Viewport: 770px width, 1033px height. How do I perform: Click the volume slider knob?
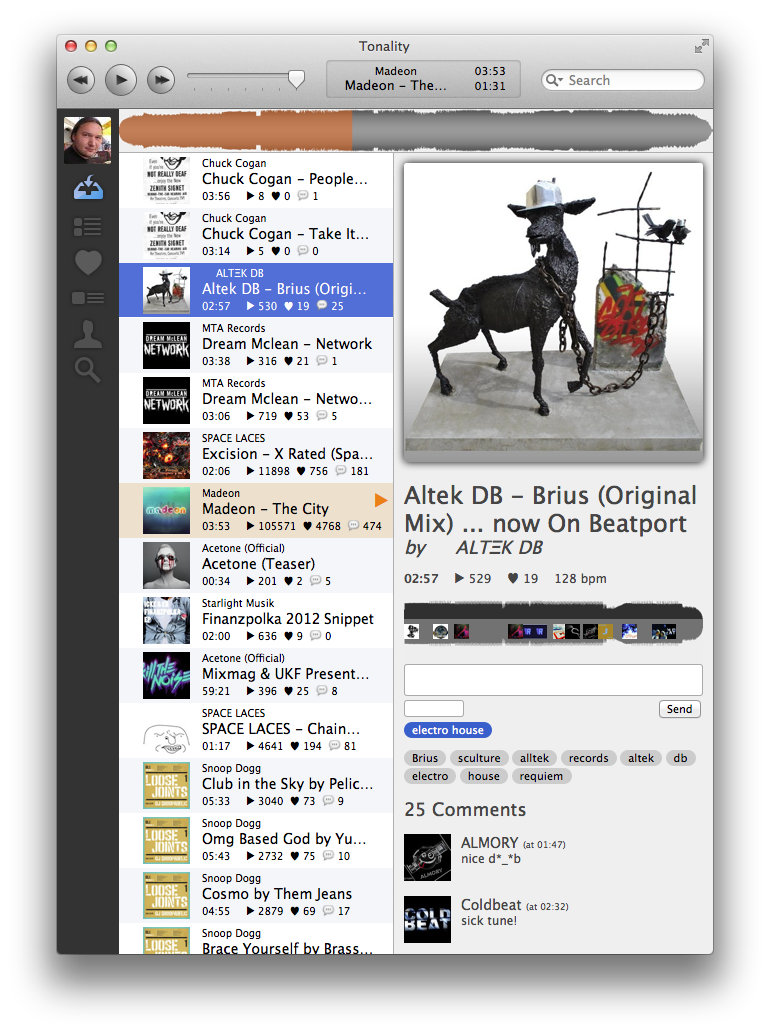[x=296, y=79]
